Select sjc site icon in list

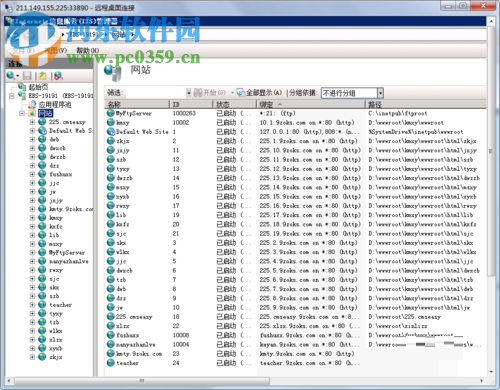tap(111, 233)
